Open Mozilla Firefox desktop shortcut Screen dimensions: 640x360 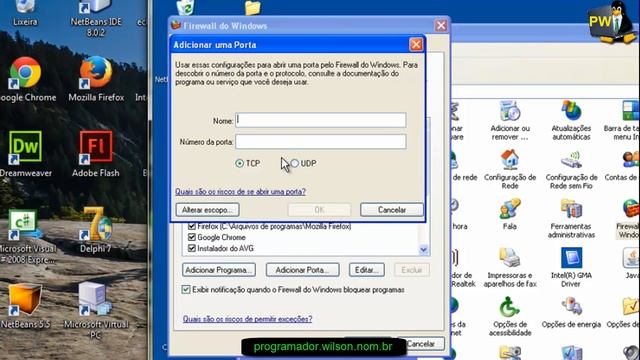pos(96,73)
